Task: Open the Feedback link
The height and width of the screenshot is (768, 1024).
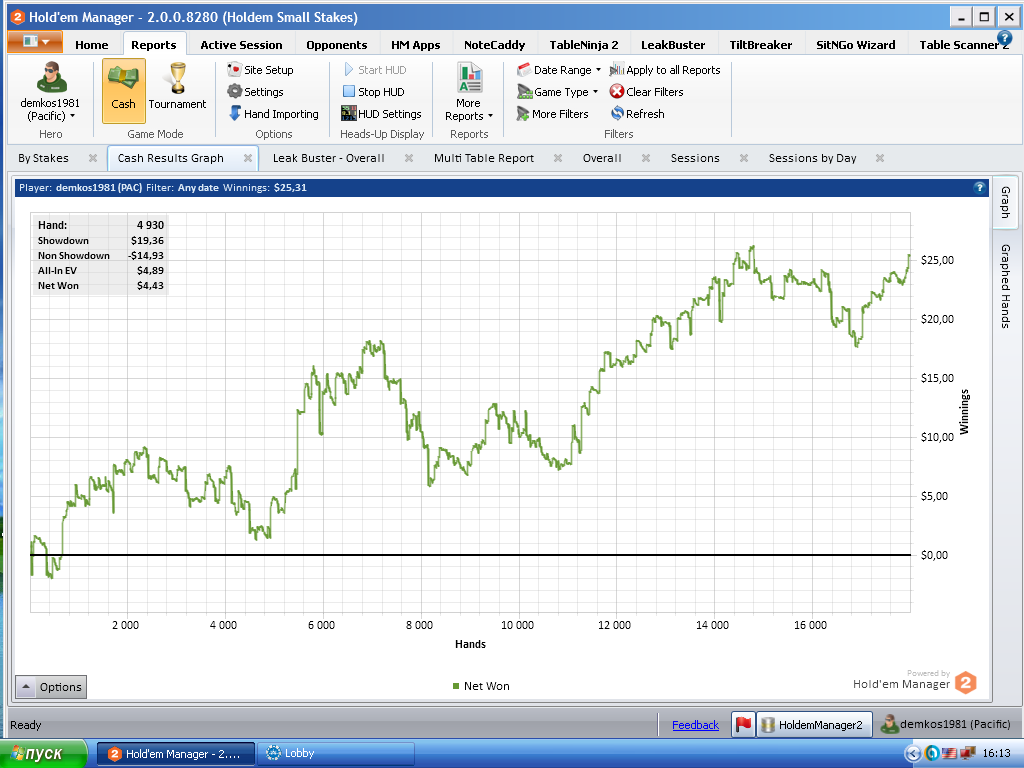Action: pyautogui.click(x=696, y=725)
